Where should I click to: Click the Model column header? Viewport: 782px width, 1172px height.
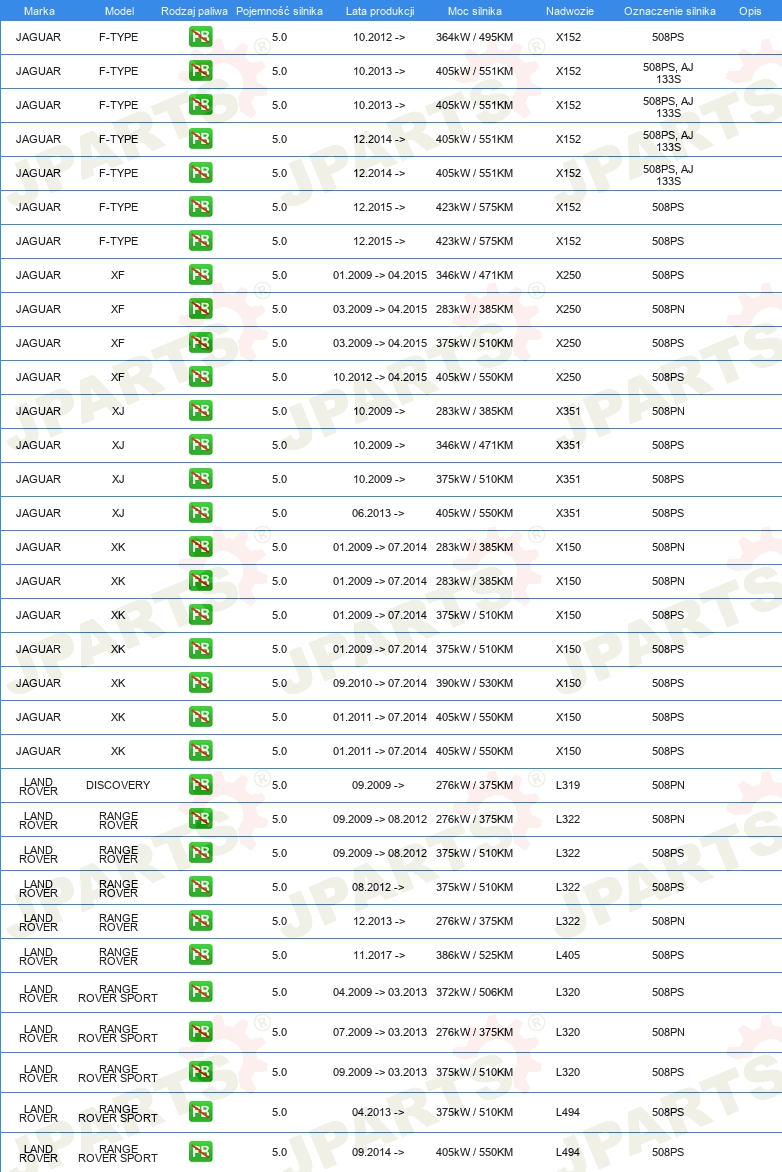pyautogui.click(x=120, y=11)
